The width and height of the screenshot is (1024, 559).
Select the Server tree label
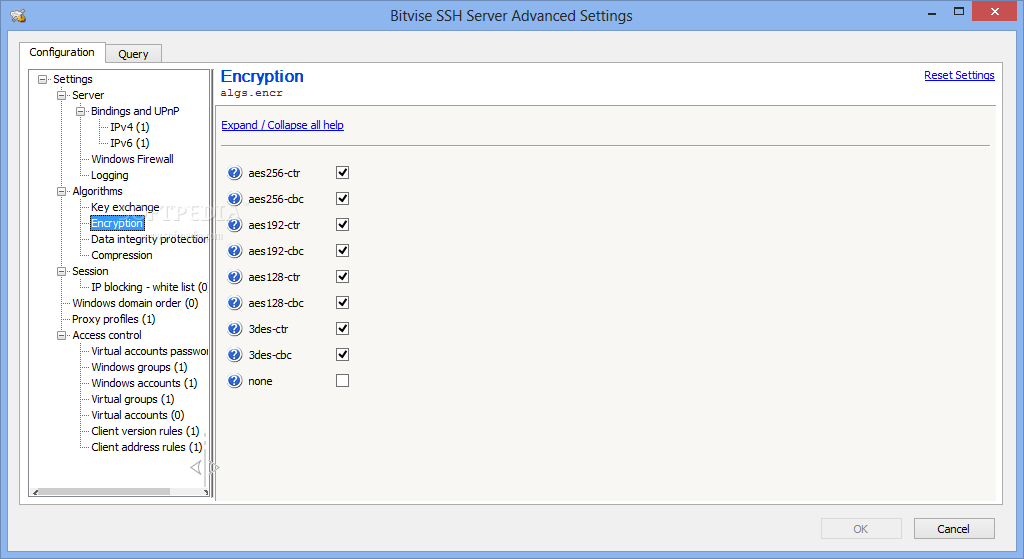click(x=88, y=95)
